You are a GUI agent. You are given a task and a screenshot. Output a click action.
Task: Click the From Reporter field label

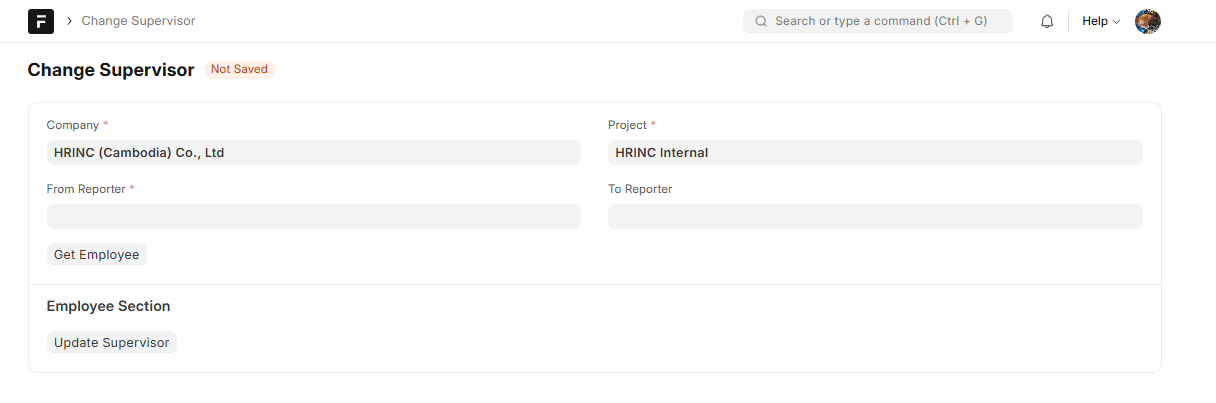(86, 189)
